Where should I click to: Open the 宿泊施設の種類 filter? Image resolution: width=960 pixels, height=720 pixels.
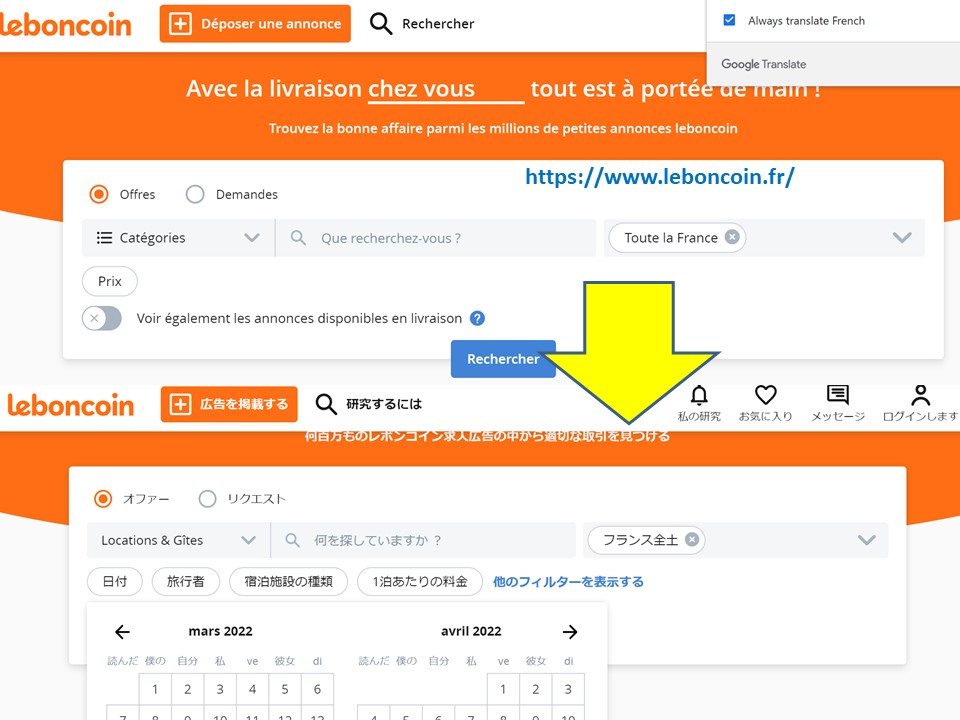288,582
